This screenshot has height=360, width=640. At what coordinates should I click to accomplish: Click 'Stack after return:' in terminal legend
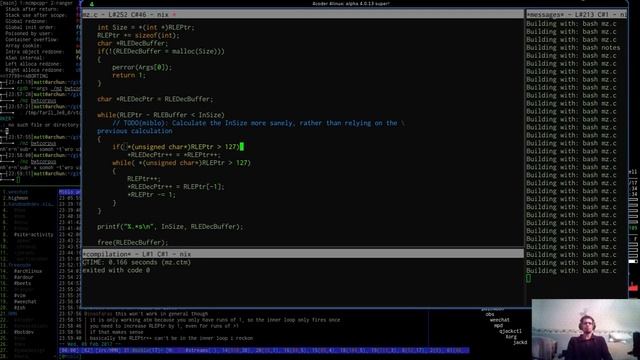click(x=31, y=9)
